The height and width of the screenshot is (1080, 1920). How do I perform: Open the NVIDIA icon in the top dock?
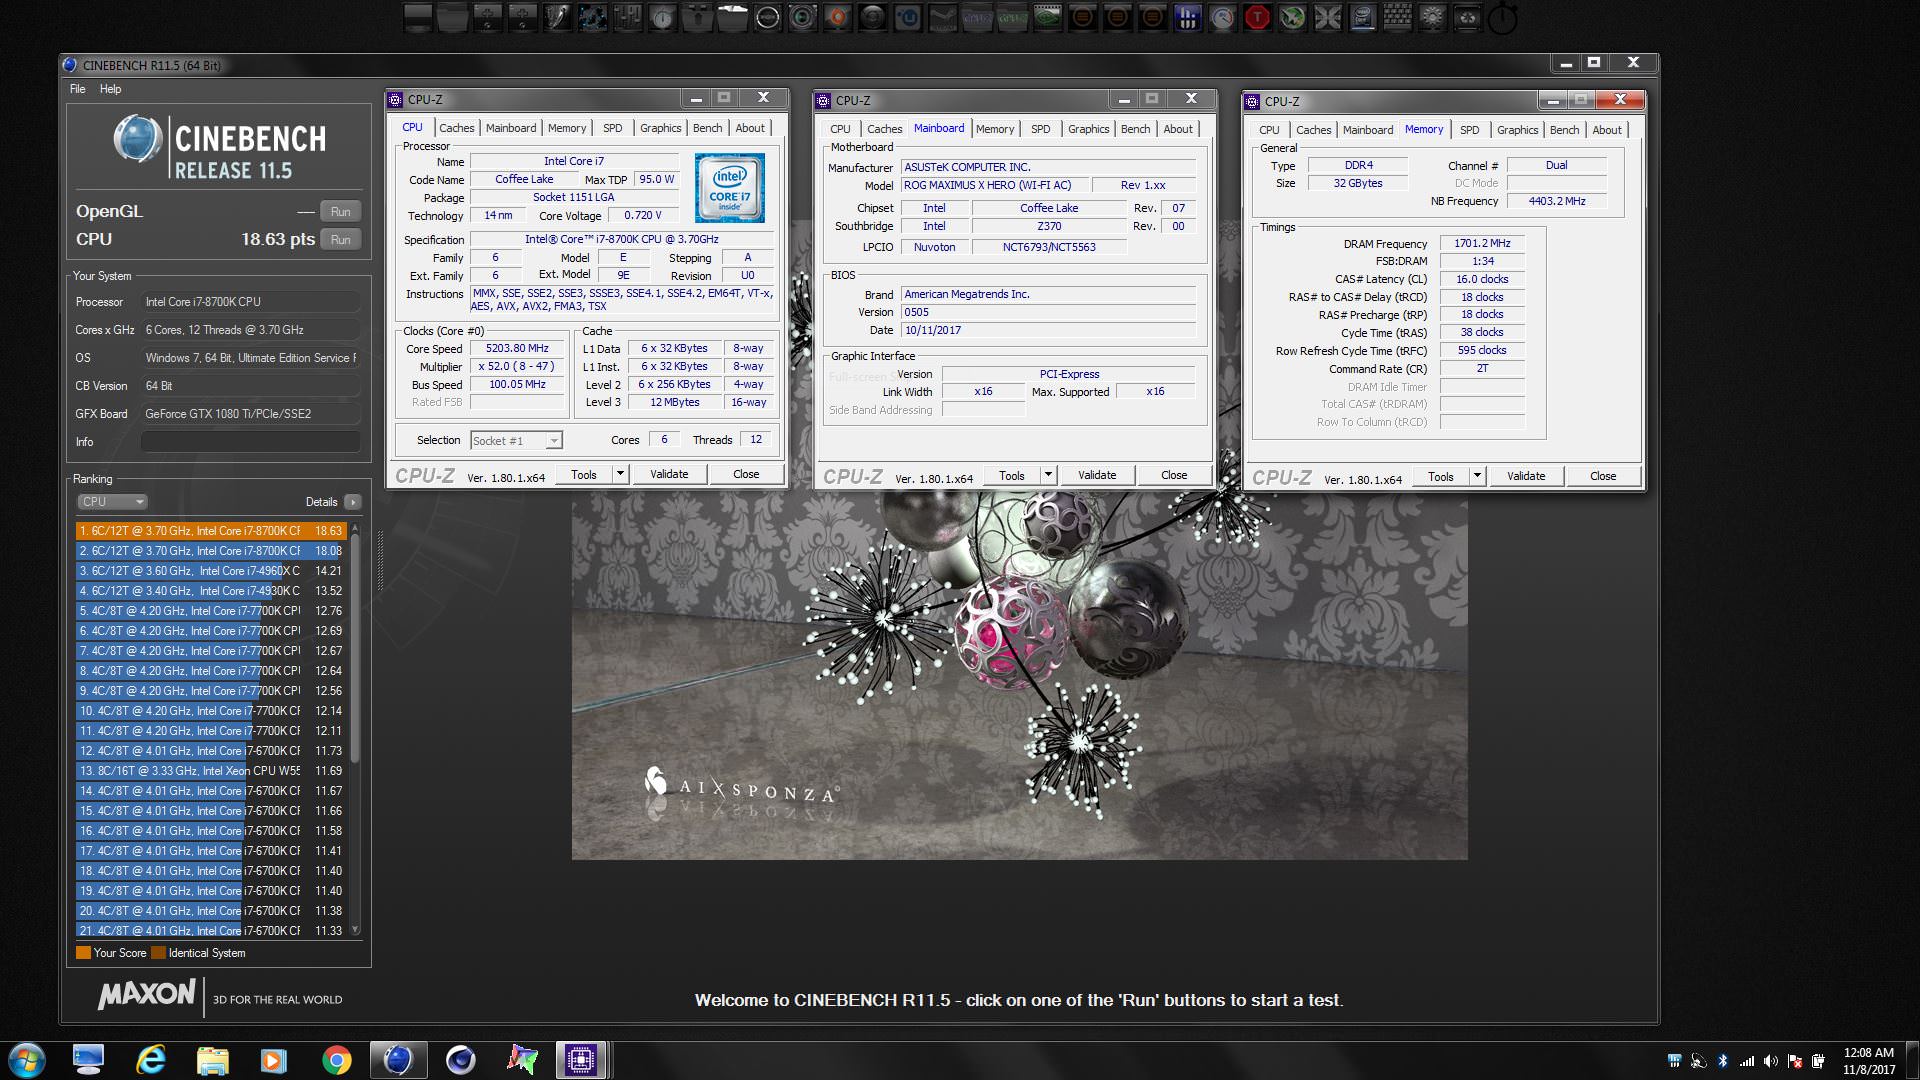click(1047, 17)
